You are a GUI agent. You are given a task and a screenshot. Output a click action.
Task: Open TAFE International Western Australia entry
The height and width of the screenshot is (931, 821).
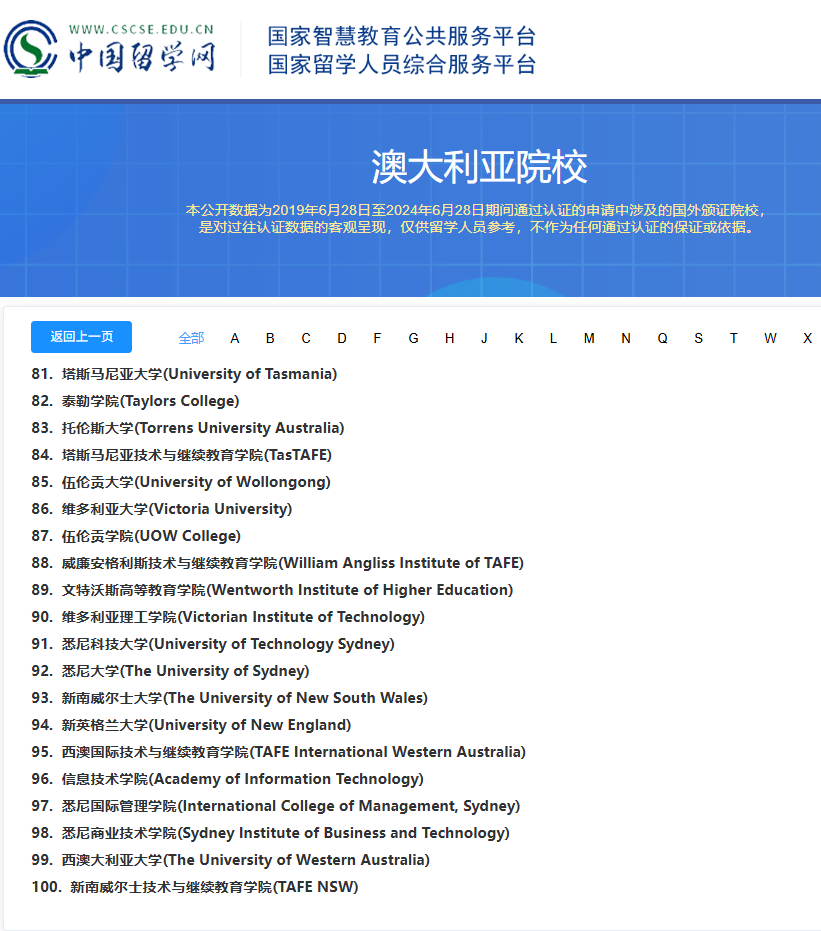[x=278, y=752]
